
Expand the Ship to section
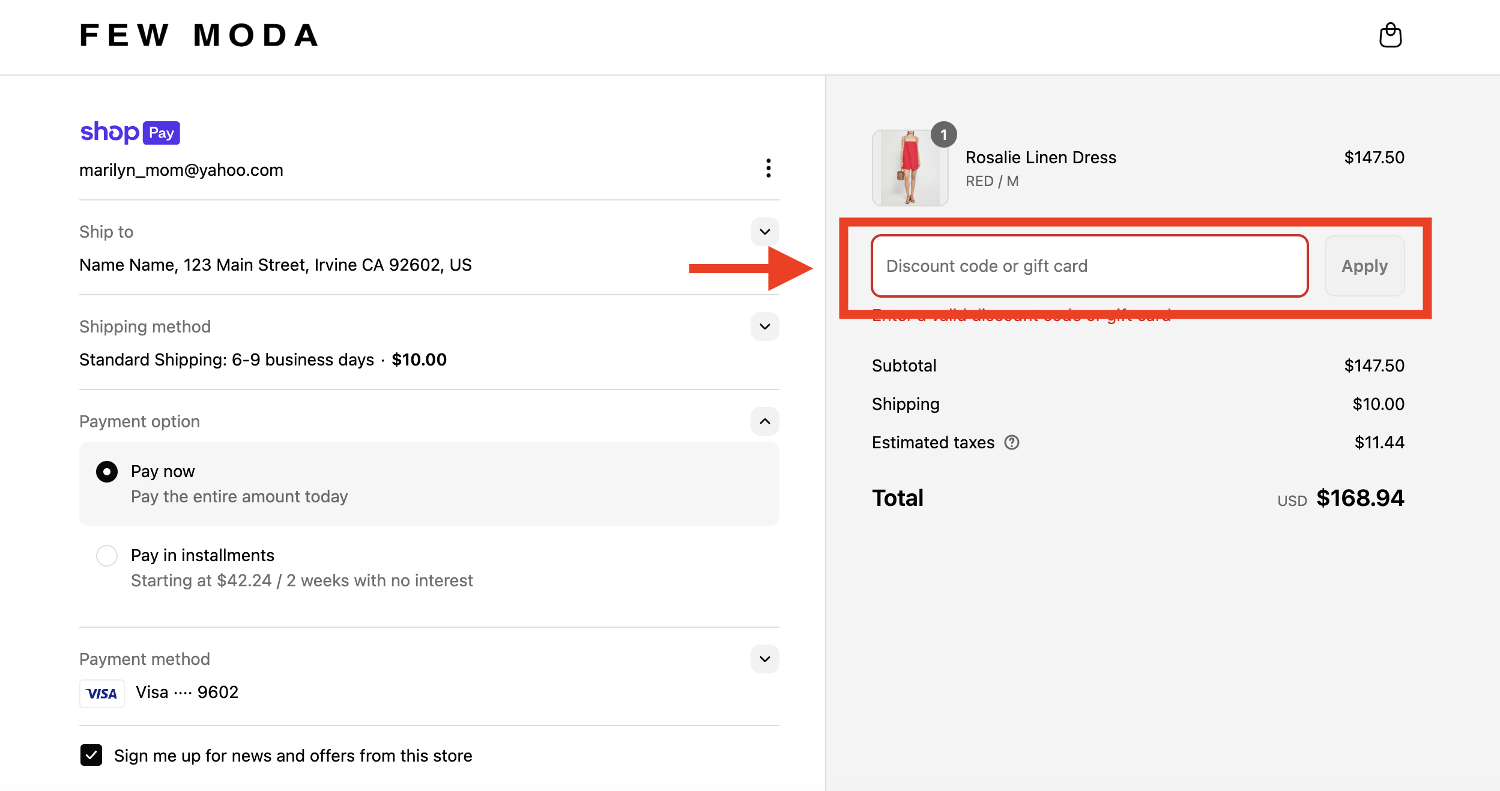click(x=764, y=231)
